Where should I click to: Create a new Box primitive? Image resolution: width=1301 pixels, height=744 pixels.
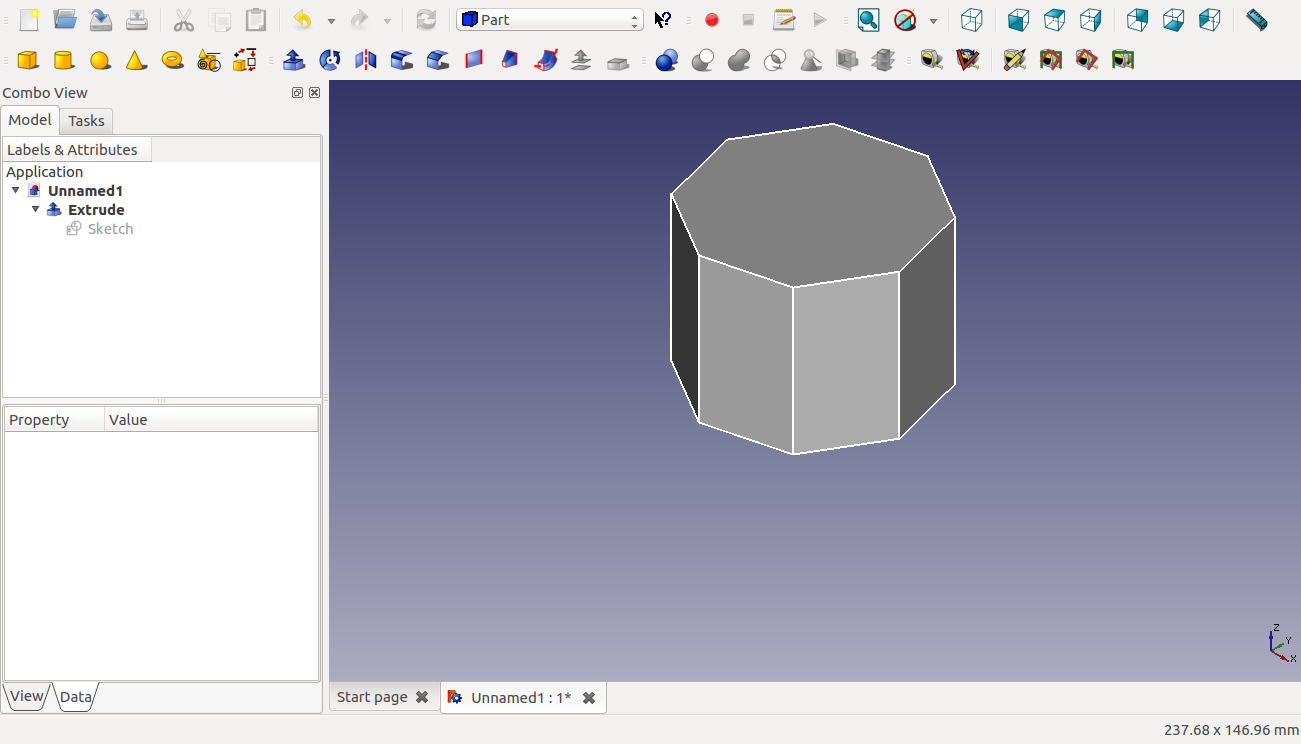pyautogui.click(x=27, y=60)
